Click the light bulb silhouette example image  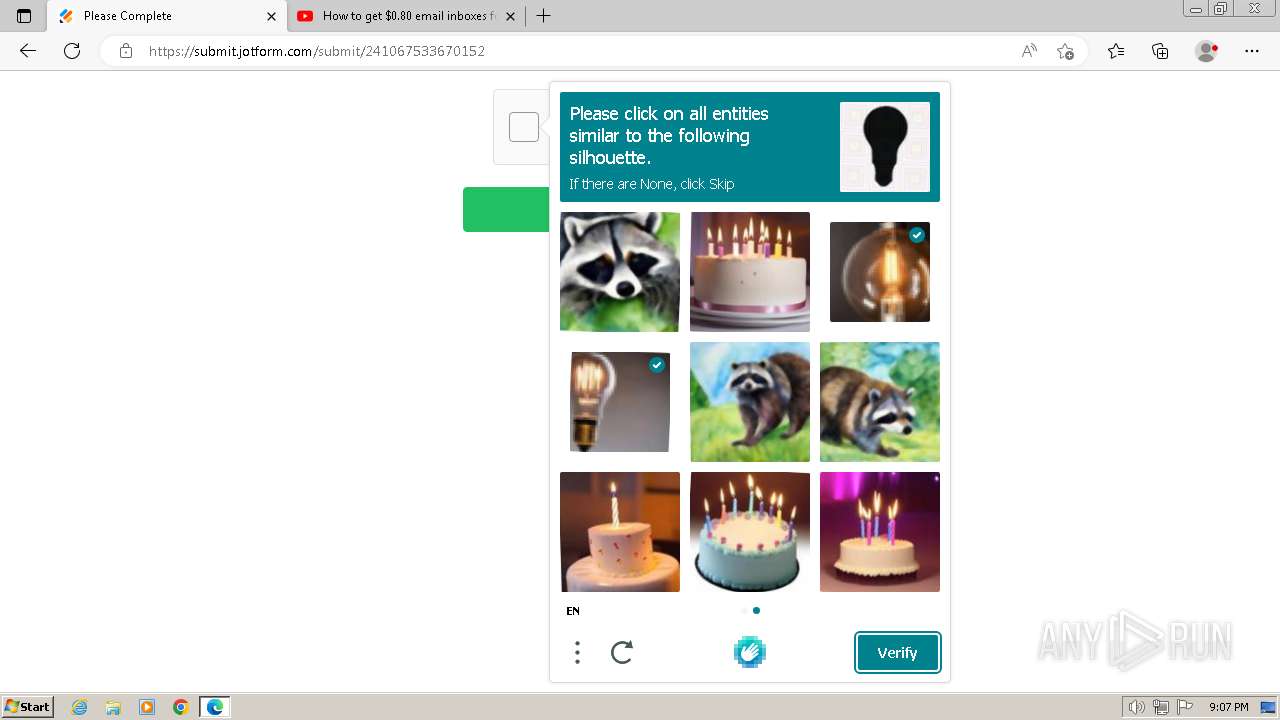pyautogui.click(x=885, y=147)
